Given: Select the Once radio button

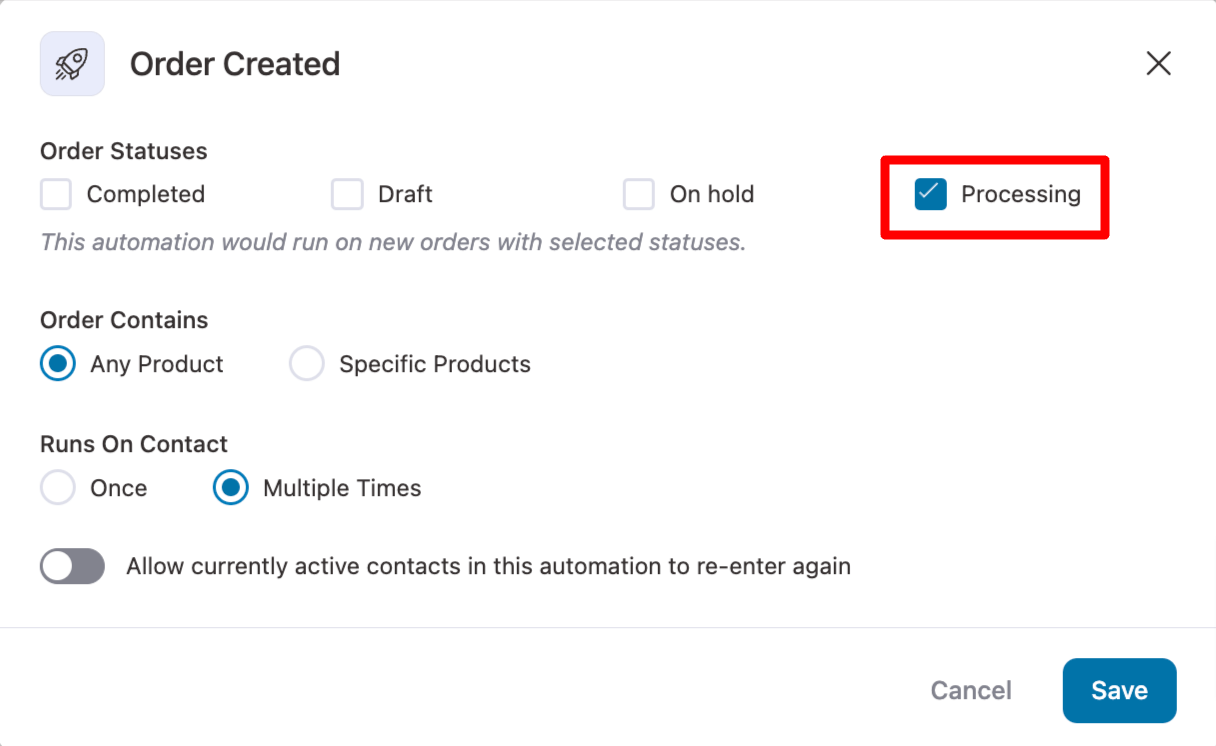Looking at the screenshot, I should [58, 488].
